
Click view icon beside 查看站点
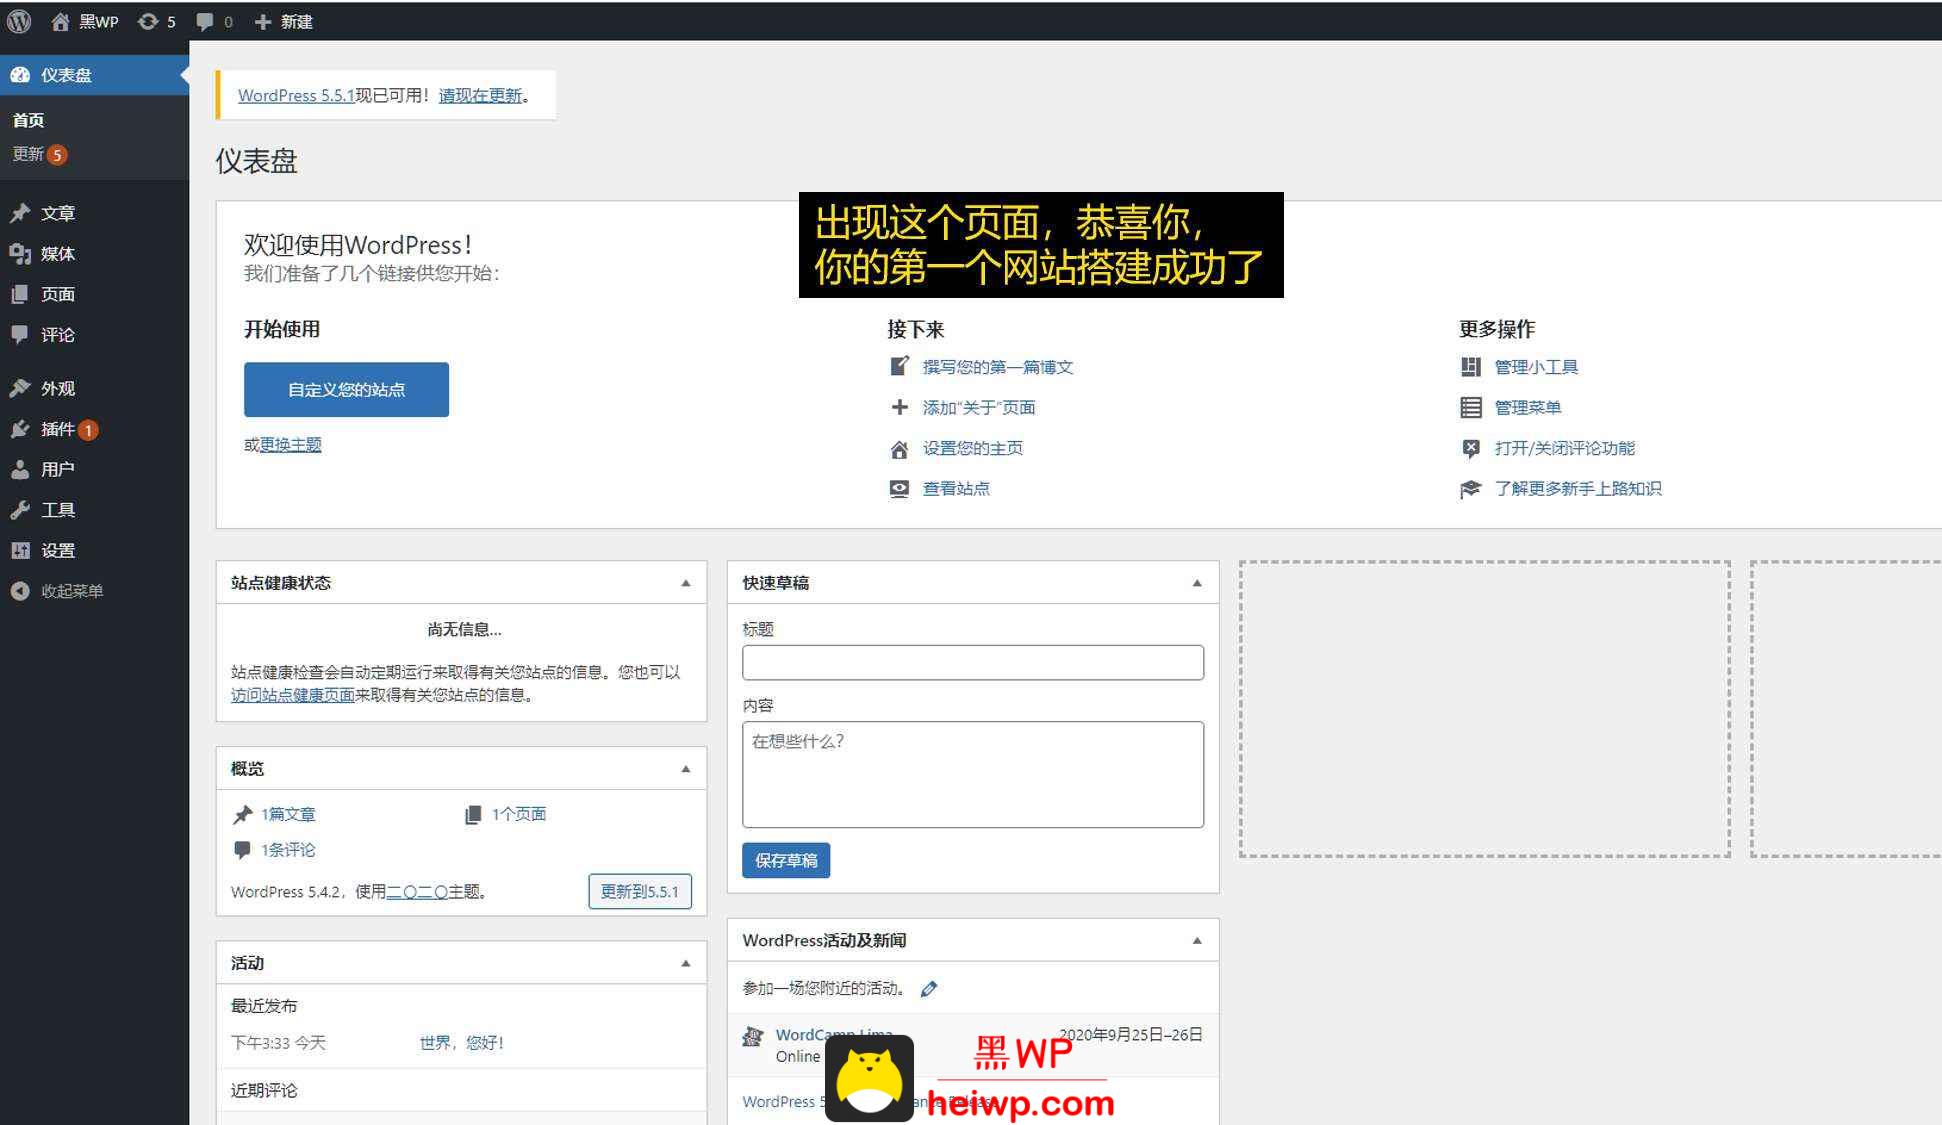coord(899,488)
